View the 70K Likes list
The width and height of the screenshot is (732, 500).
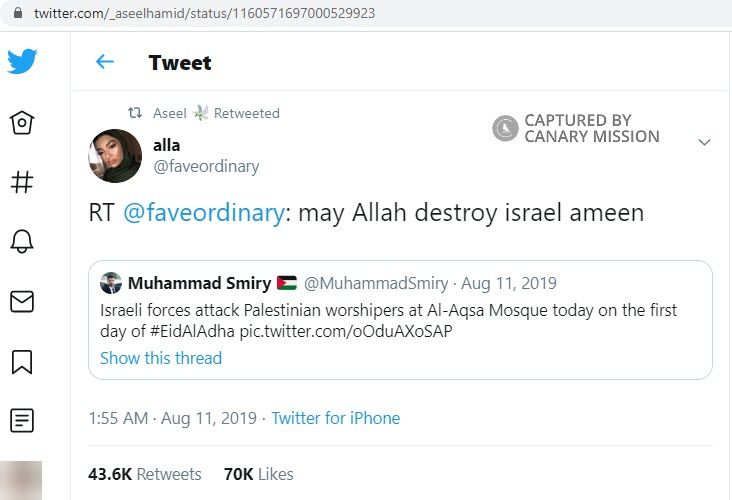[258, 474]
